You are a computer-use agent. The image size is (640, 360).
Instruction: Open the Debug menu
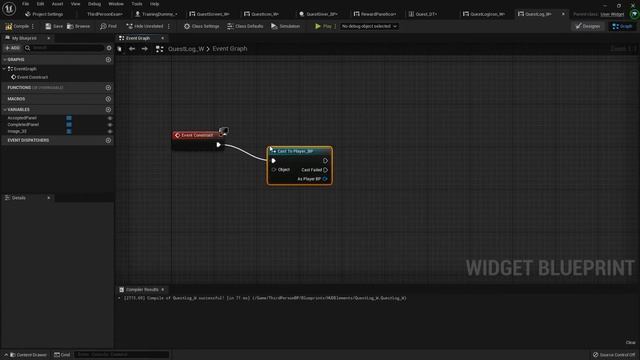pos(94,4)
